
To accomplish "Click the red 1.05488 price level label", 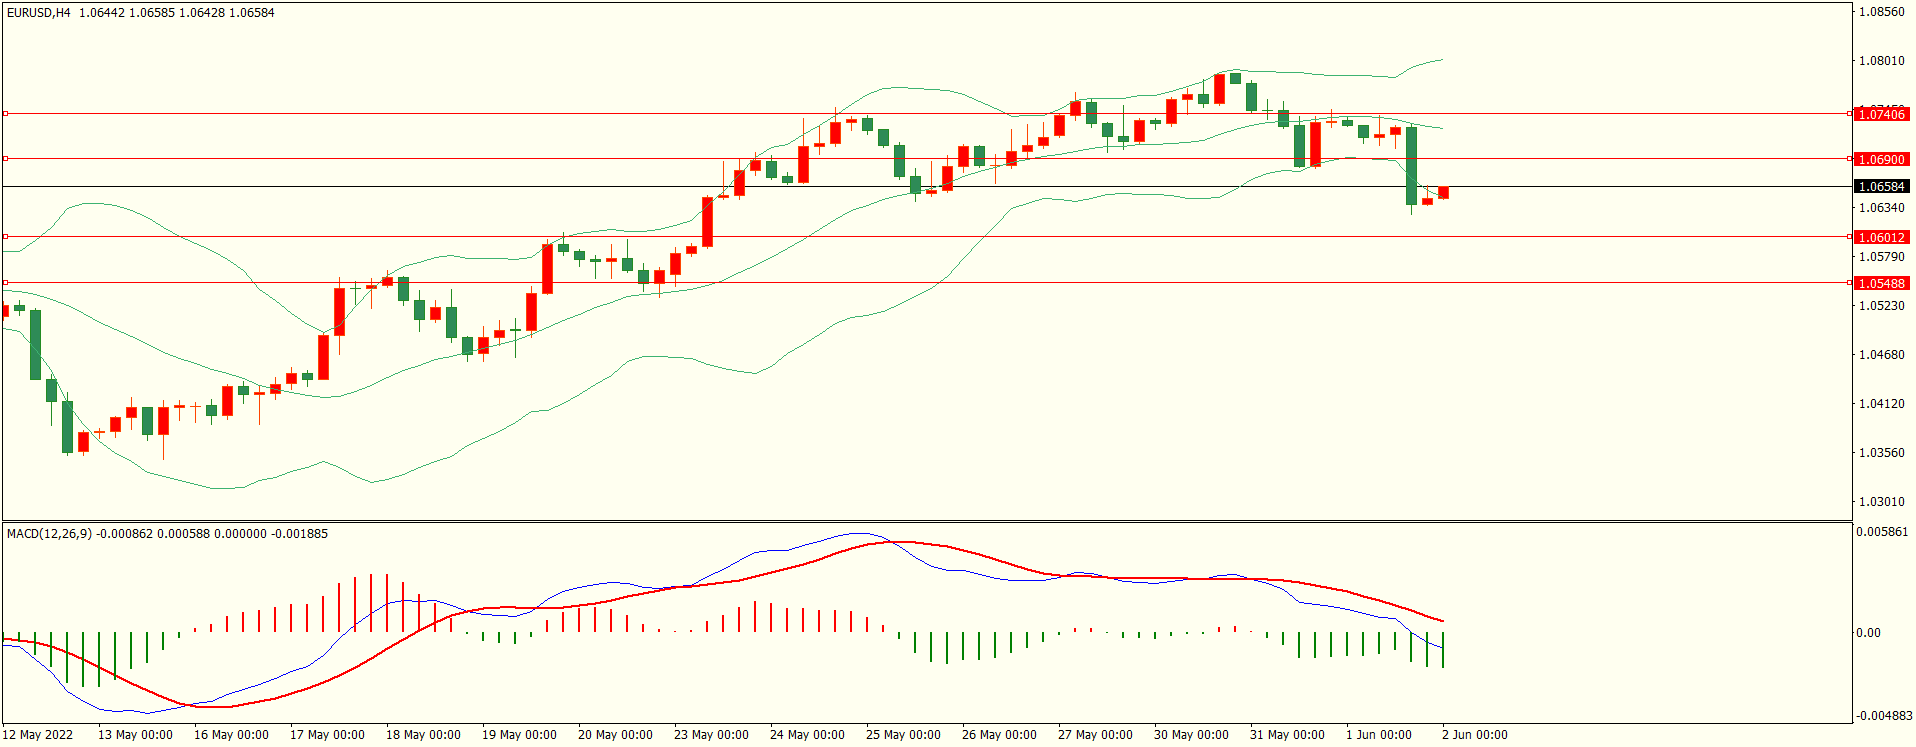I will [1881, 284].
